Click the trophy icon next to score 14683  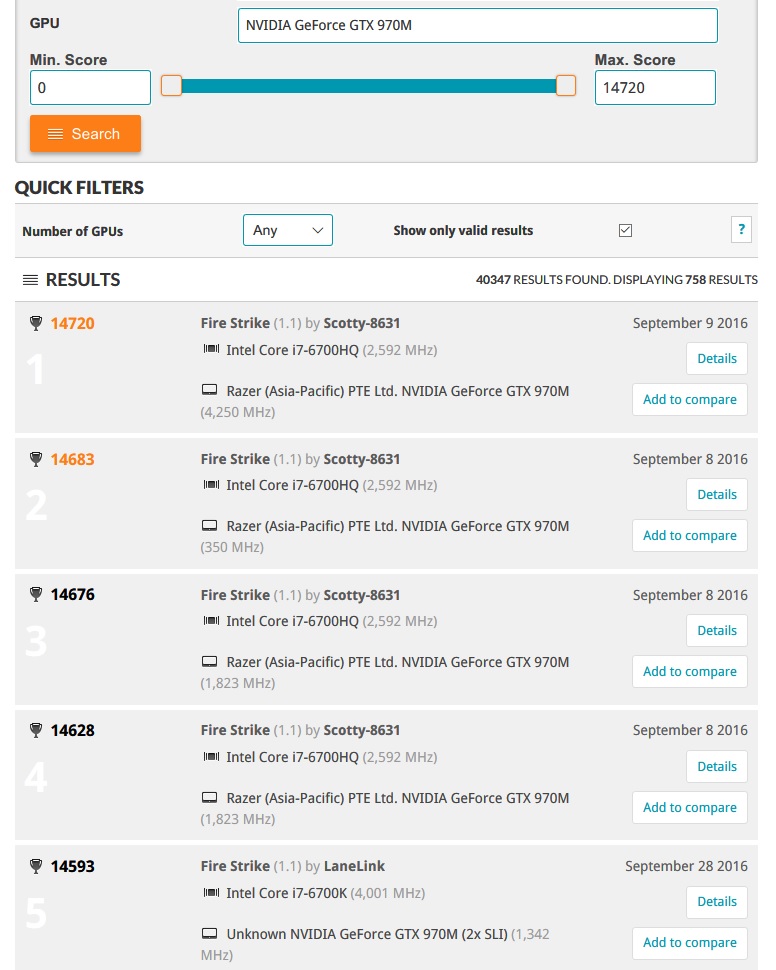(36, 459)
